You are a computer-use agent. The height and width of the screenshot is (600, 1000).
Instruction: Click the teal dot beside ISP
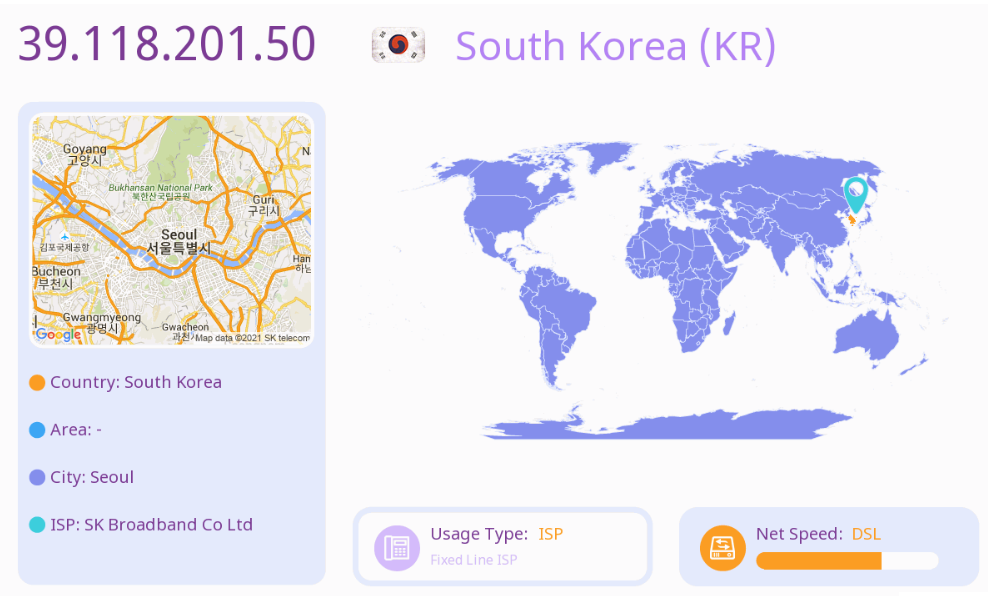[x=37, y=525]
